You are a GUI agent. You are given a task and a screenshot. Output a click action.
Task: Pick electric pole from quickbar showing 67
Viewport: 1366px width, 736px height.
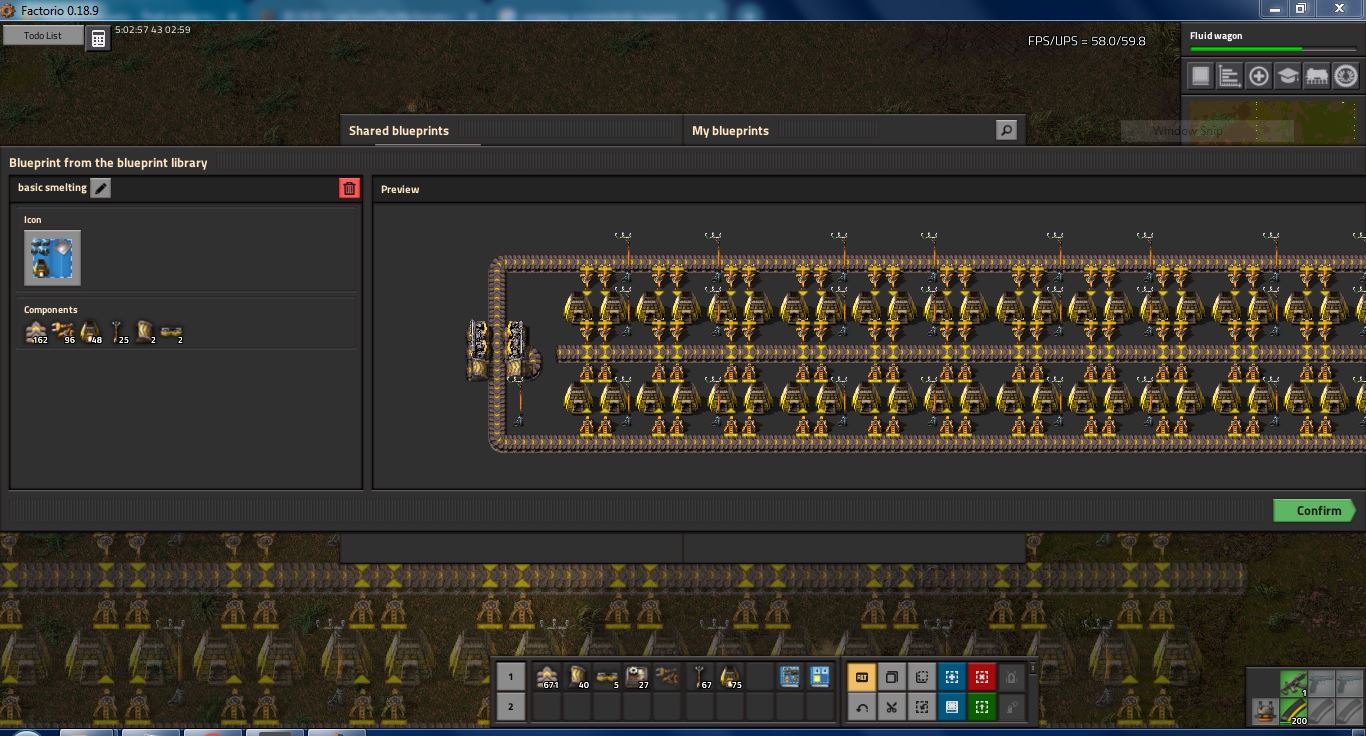tap(700, 677)
